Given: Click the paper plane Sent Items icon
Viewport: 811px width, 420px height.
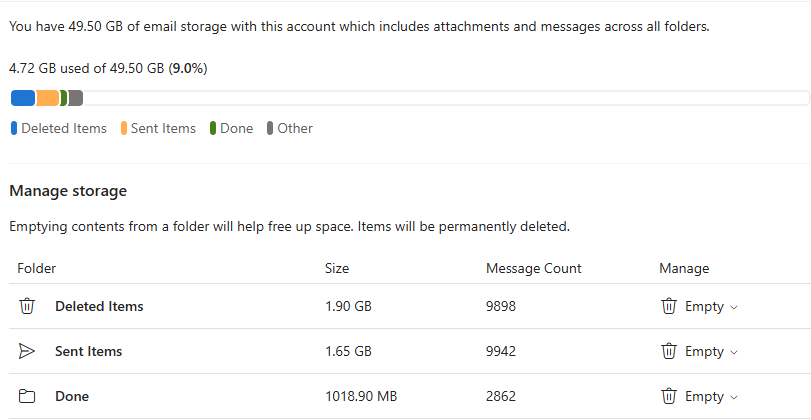Looking at the screenshot, I should click(x=27, y=351).
